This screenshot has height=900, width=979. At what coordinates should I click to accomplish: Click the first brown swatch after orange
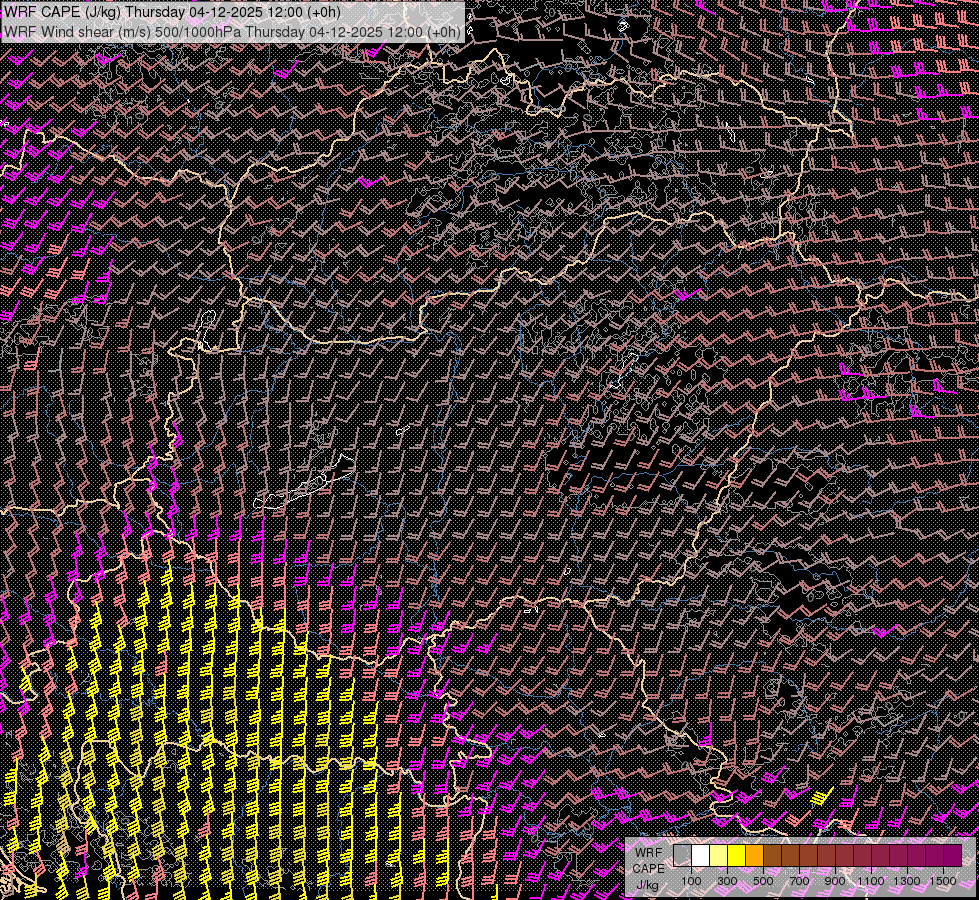point(772,855)
